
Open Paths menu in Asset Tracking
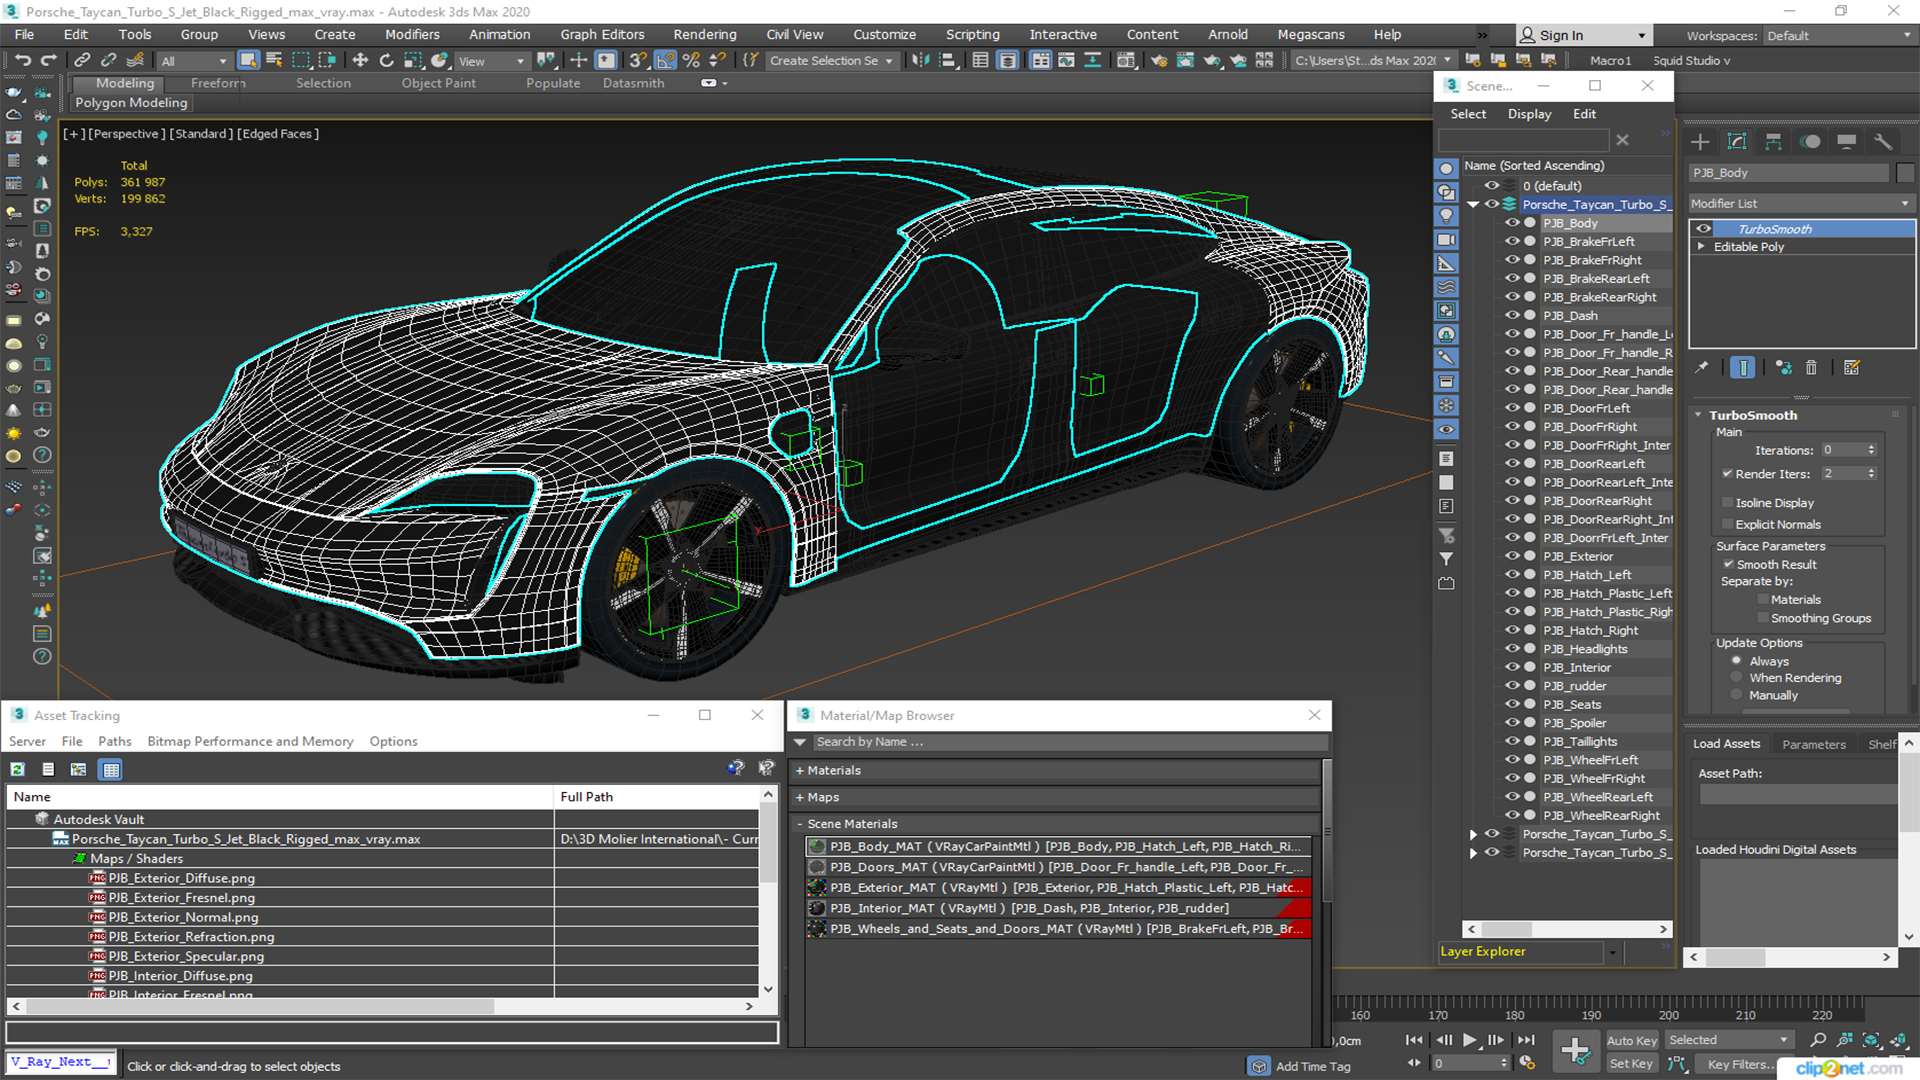tap(114, 741)
